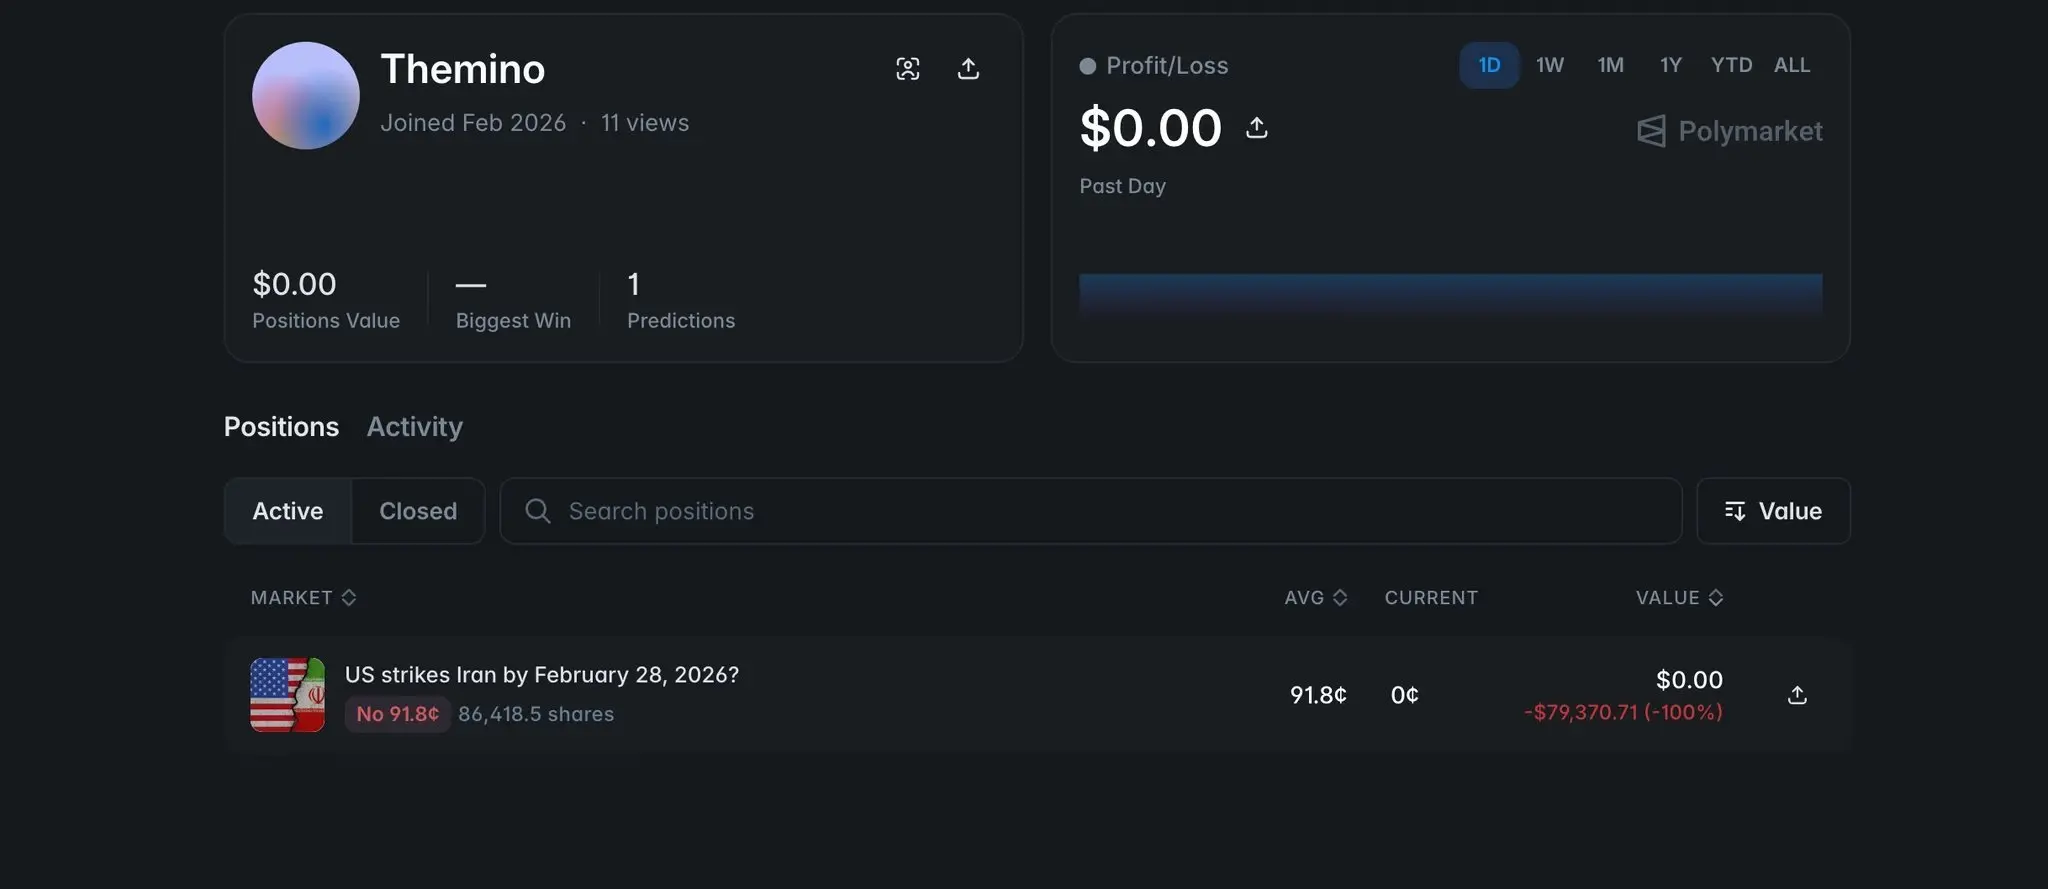Click the profile scan/QR icon beside Themino
Screen dimensions: 2048x889
(907, 69)
